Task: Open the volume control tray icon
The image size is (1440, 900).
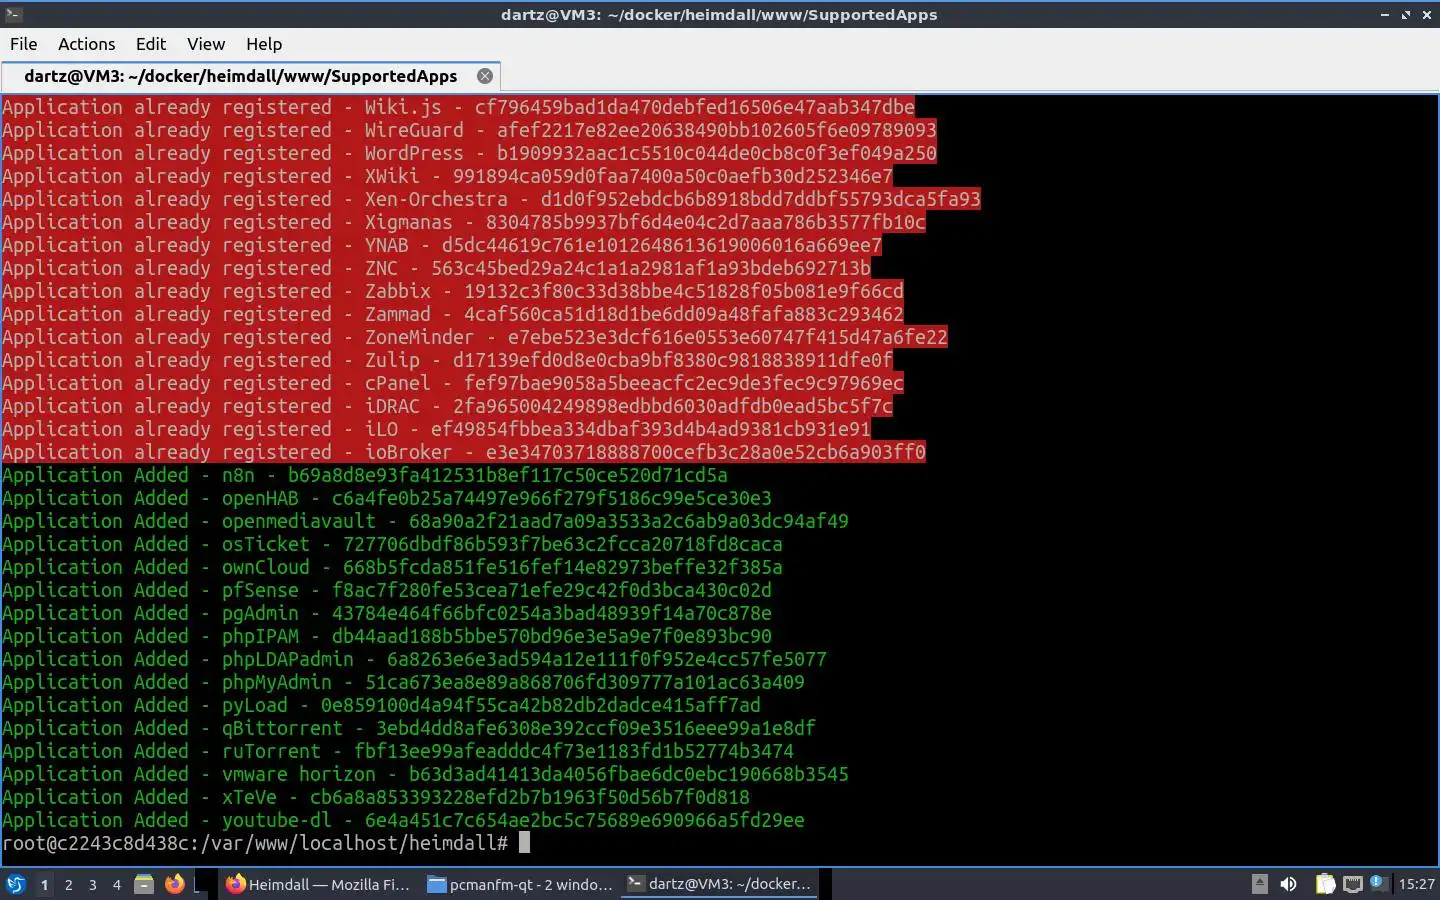Action: pyautogui.click(x=1289, y=884)
